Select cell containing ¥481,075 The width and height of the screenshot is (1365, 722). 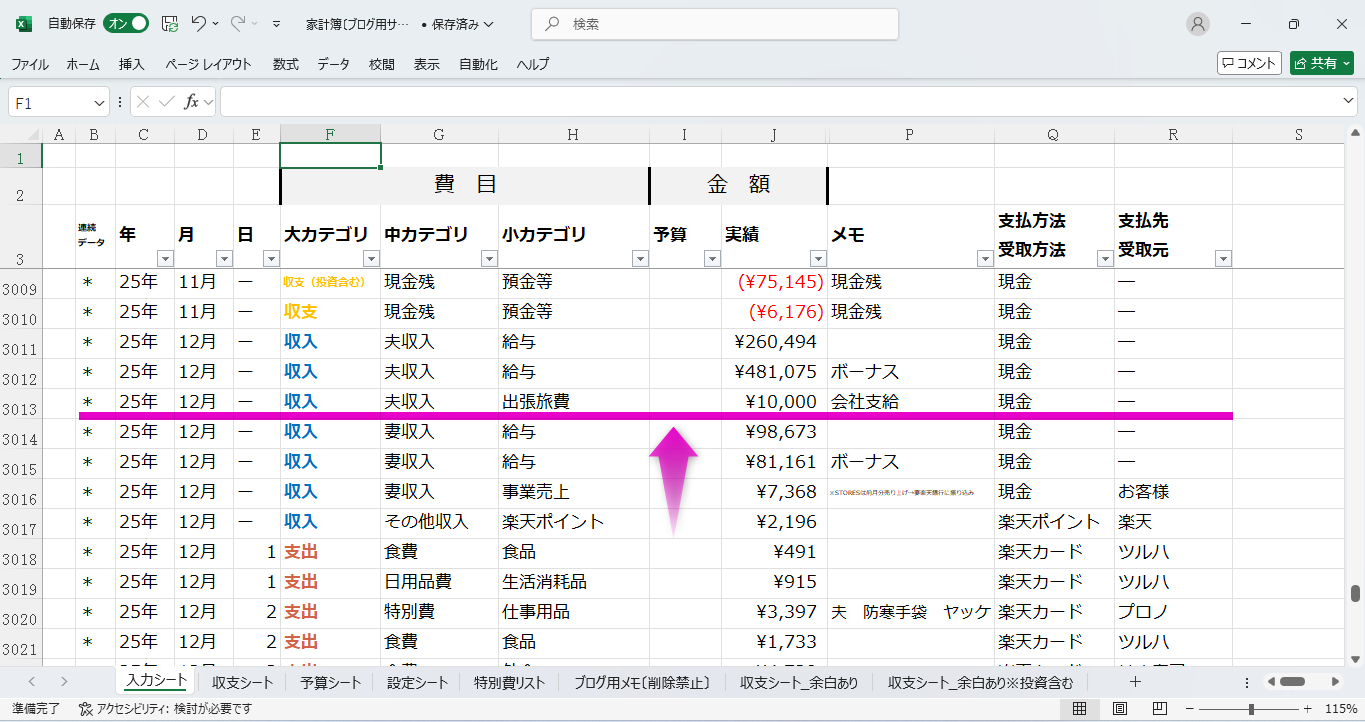pyautogui.click(x=775, y=372)
